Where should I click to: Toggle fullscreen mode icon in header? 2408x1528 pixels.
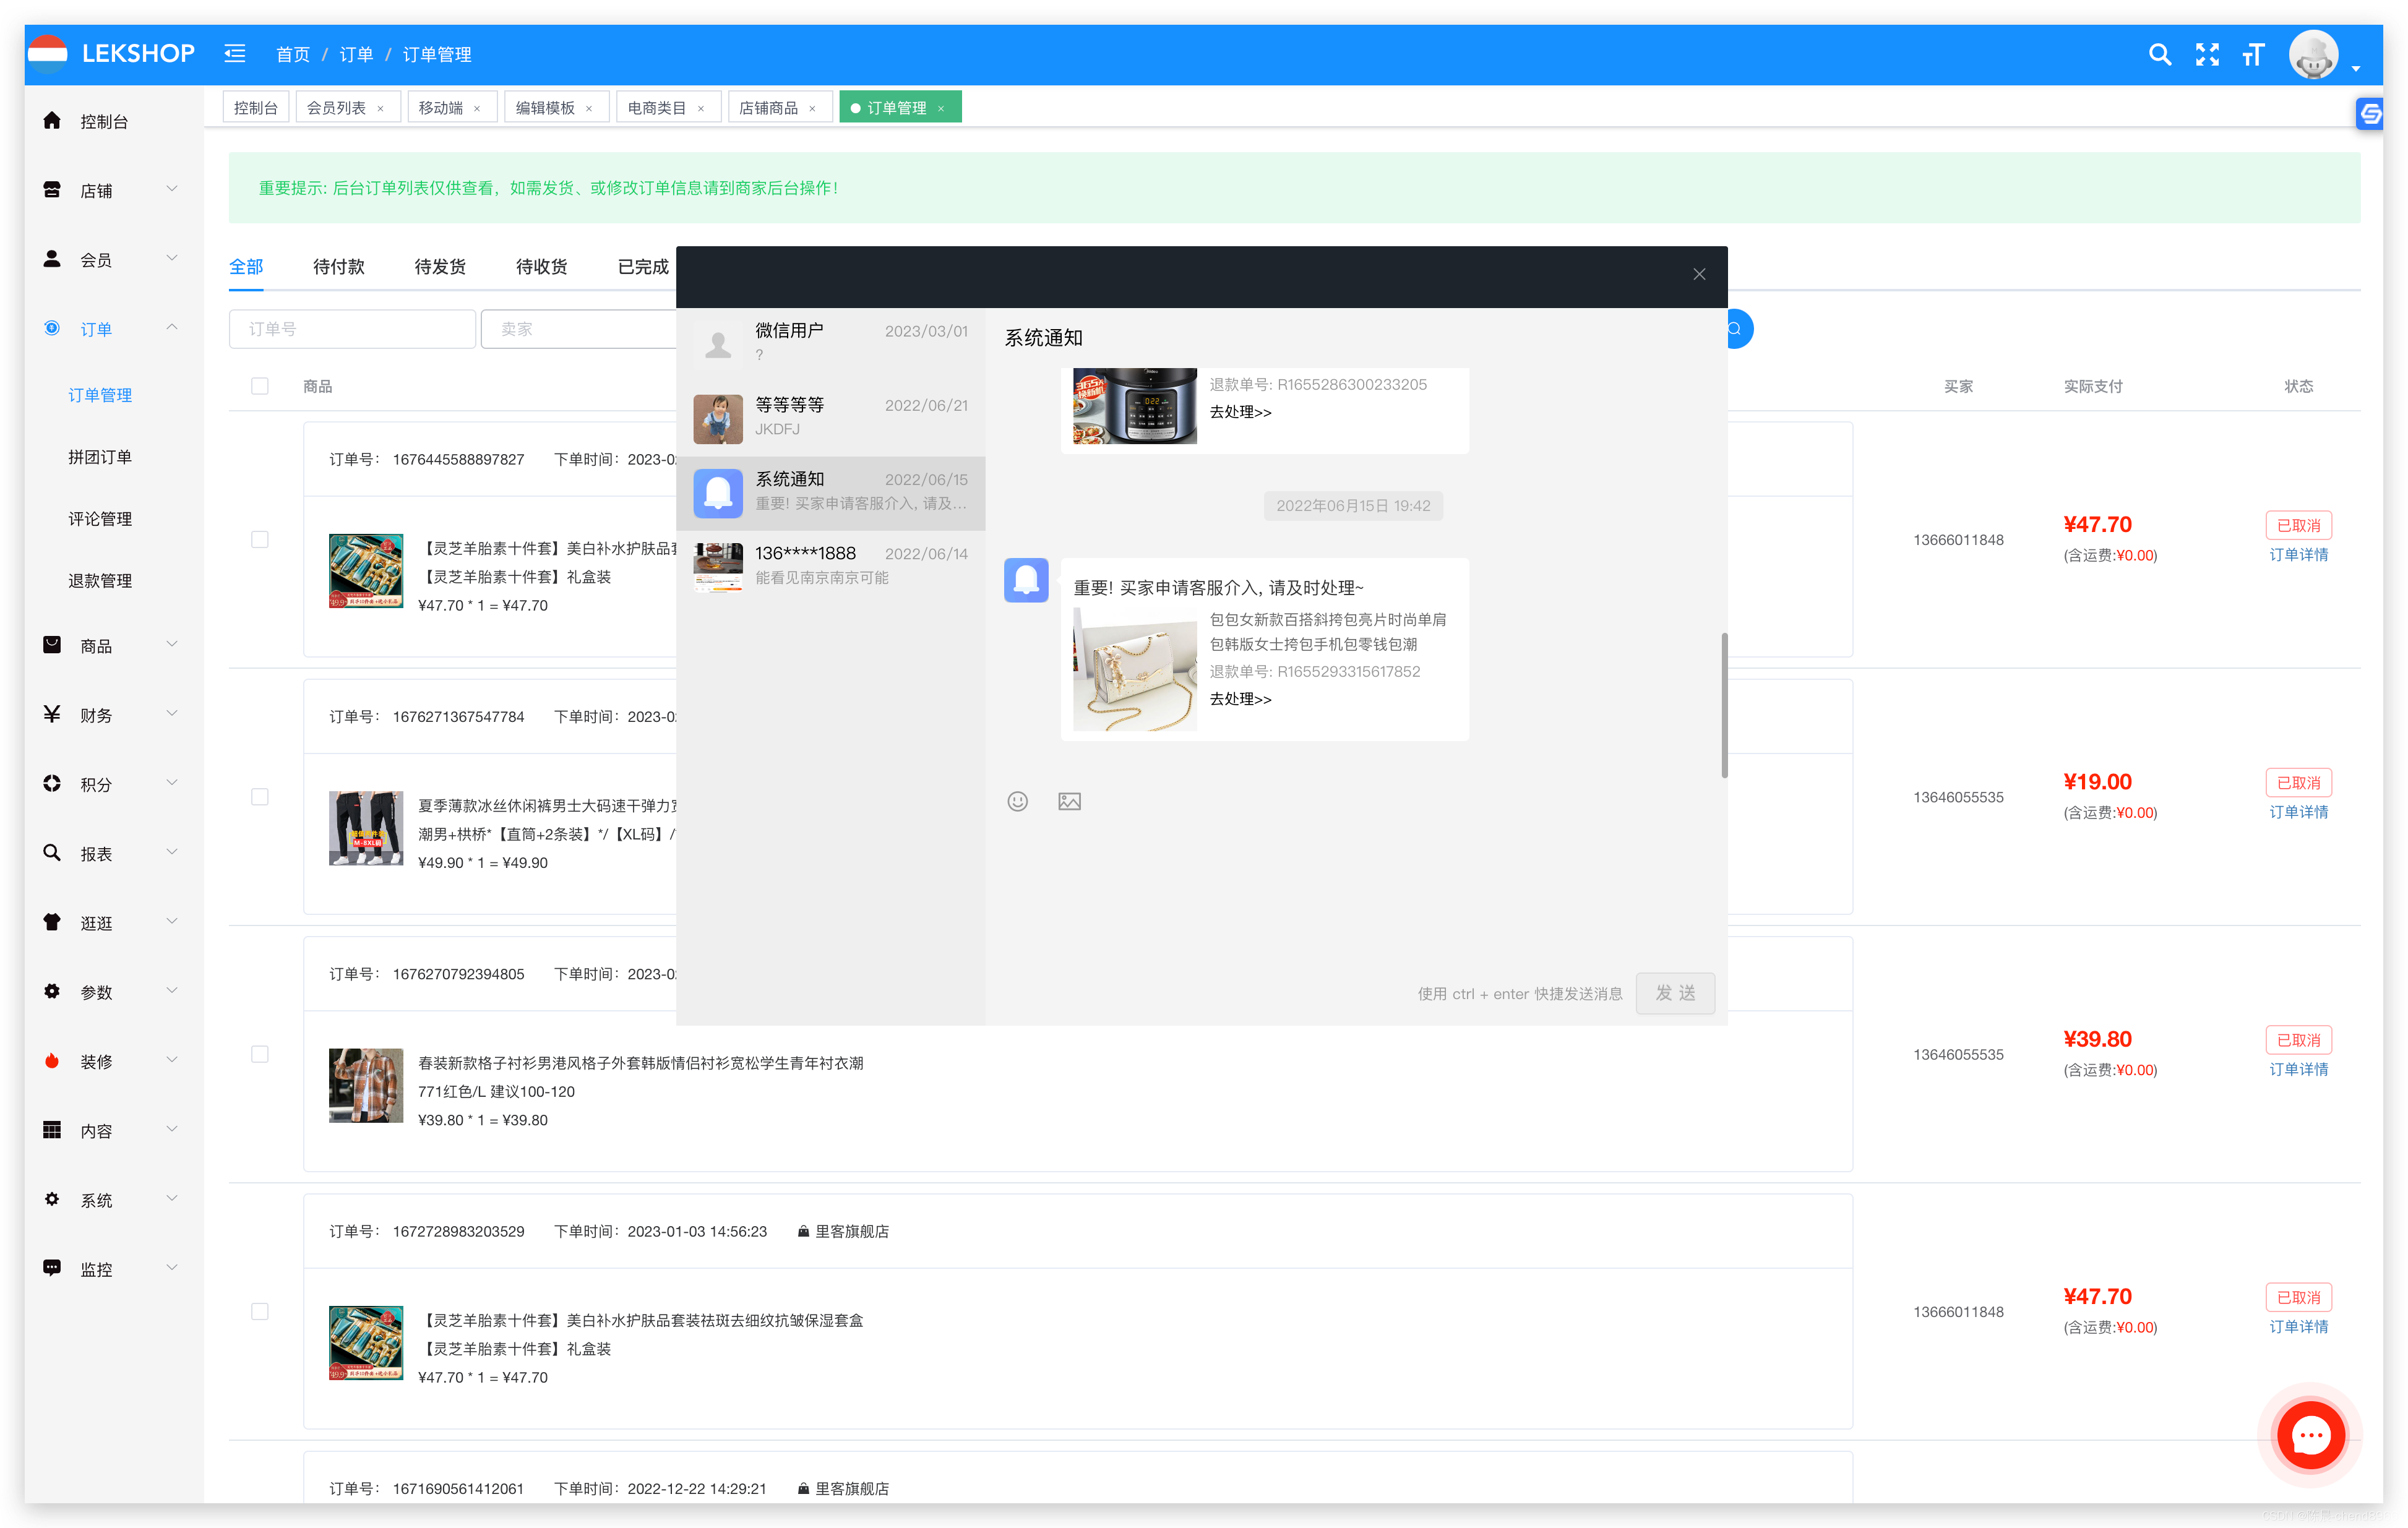click(x=2206, y=55)
